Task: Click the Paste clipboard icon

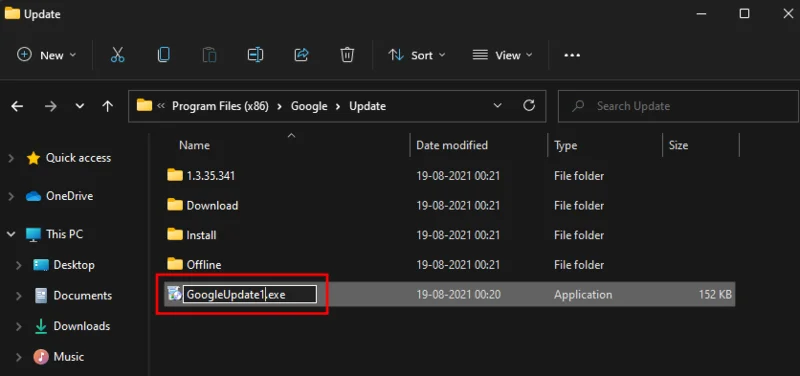Action: tap(209, 55)
